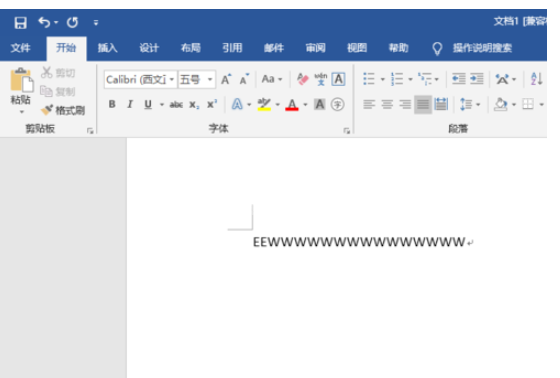This screenshot has width=560, height=378.
Task: Switch to the 视图 tab
Action: click(x=357, y=48)
